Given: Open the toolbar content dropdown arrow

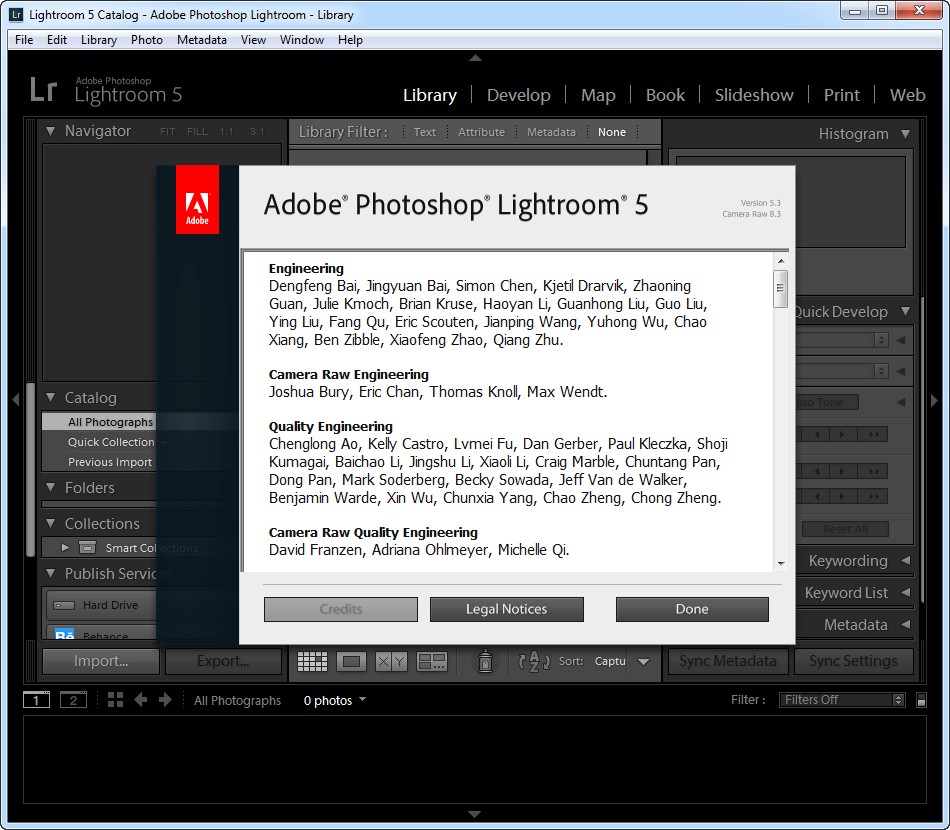Looking at the screenshot, I should tap(643, 662).
